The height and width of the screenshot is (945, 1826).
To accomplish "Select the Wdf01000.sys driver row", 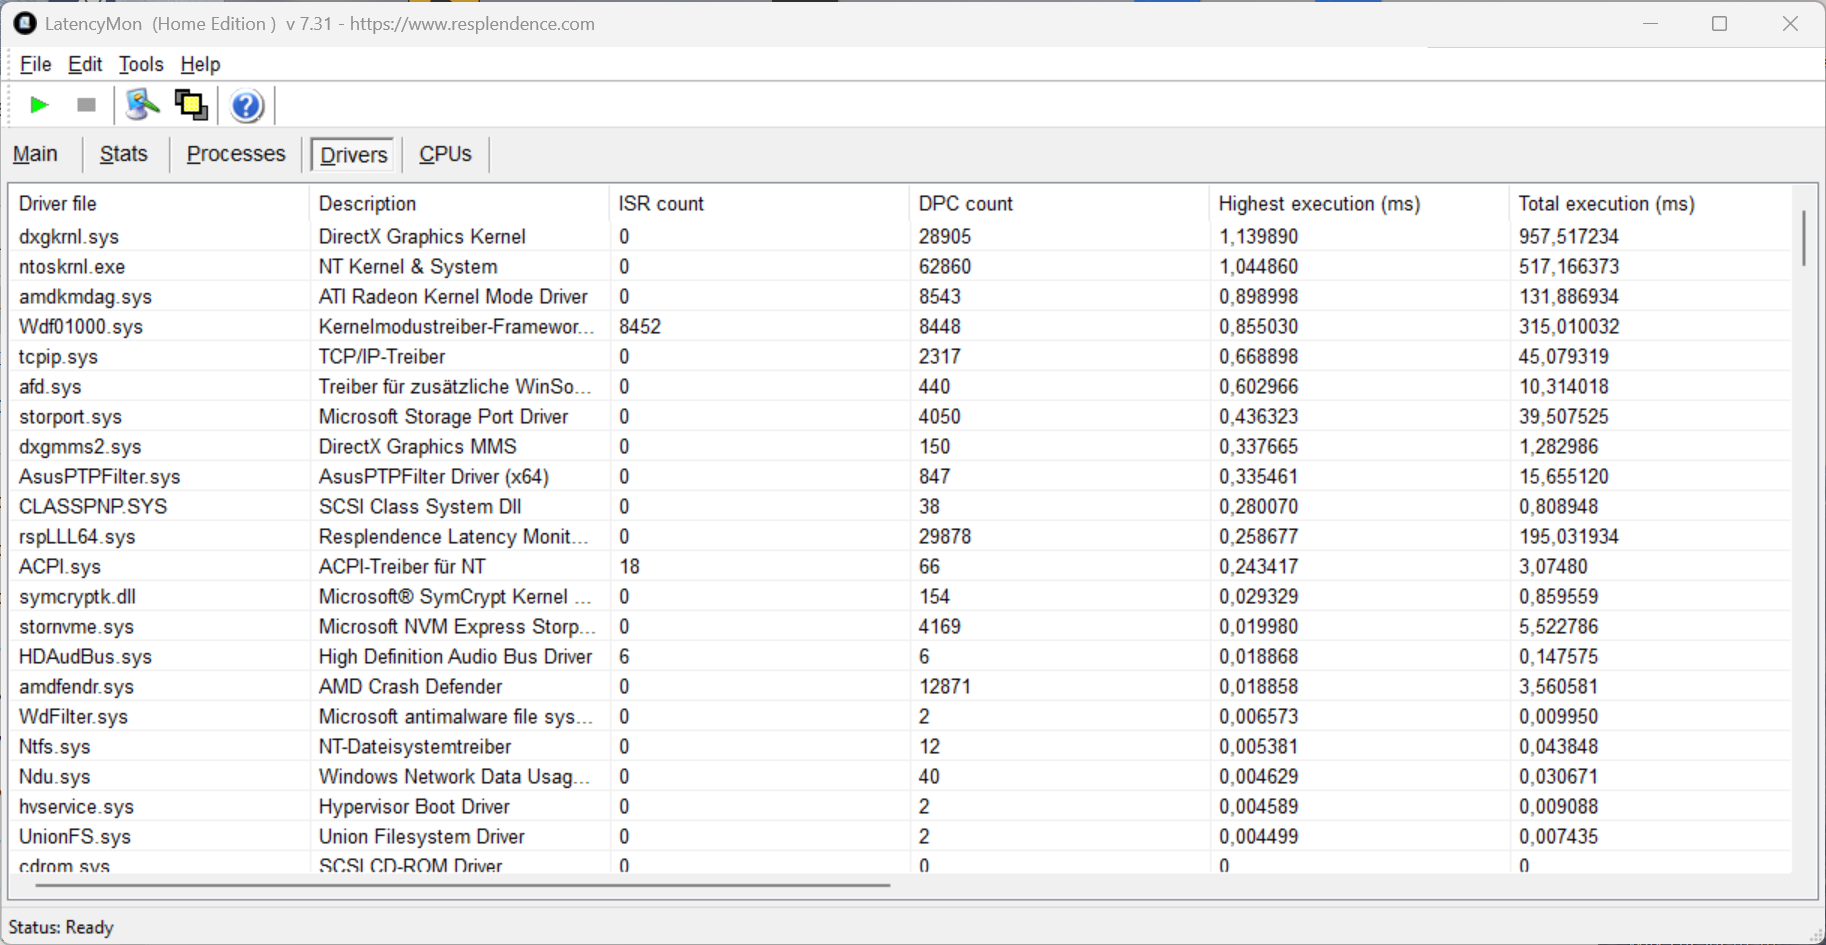I will [x=81, y=327].
